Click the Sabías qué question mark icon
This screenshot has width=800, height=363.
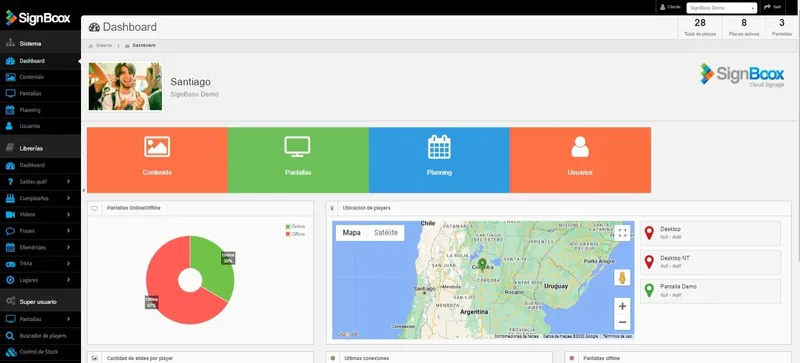click(10, 182)
